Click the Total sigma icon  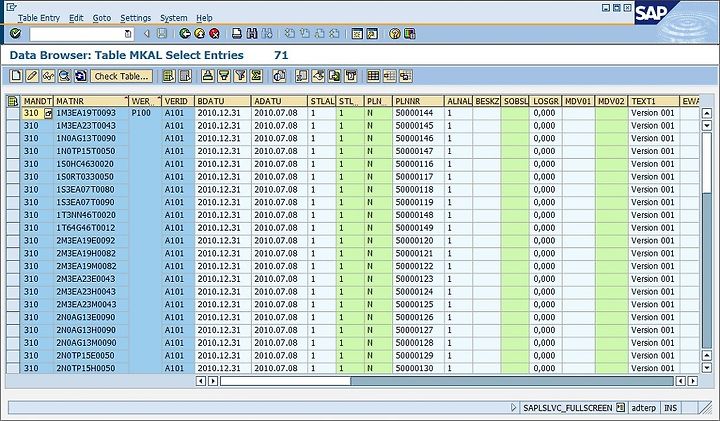click(x=256, y=76)
